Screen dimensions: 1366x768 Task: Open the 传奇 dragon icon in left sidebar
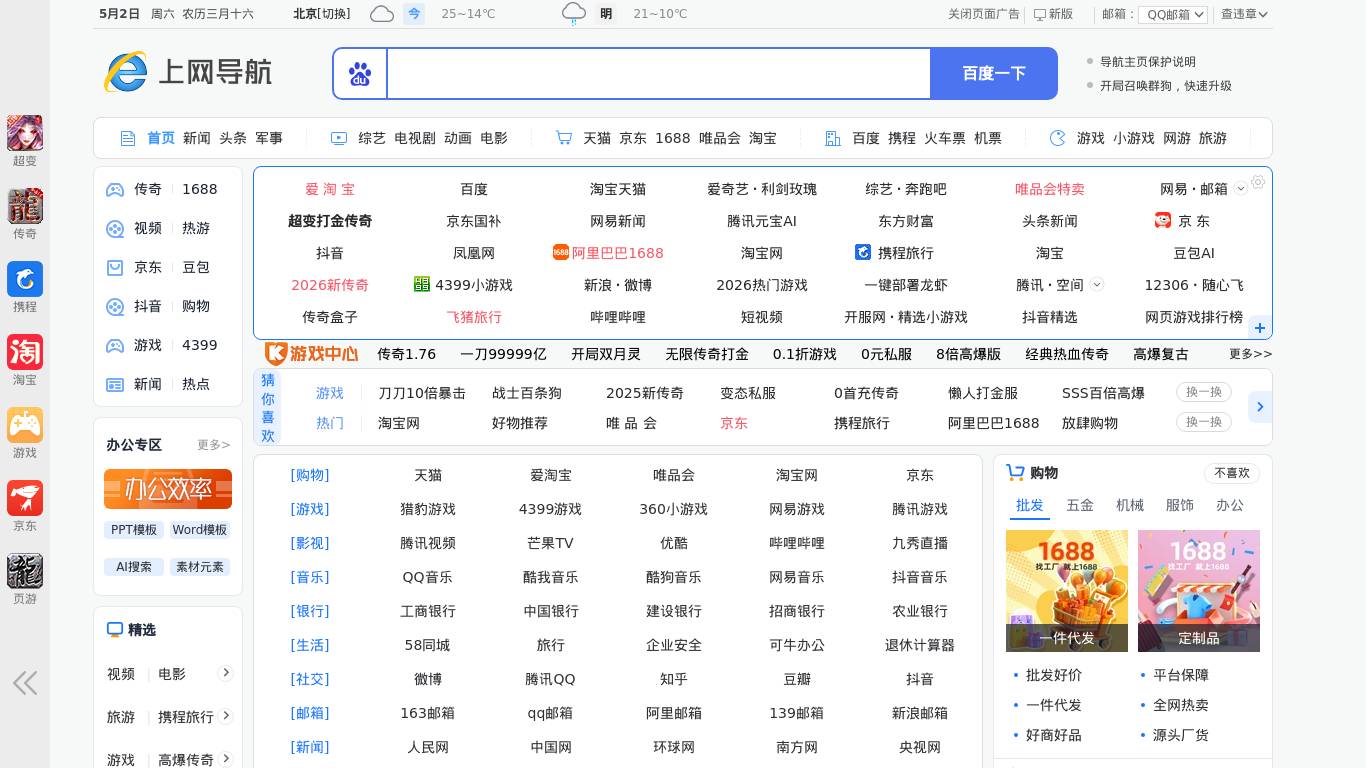pos(25,206)
